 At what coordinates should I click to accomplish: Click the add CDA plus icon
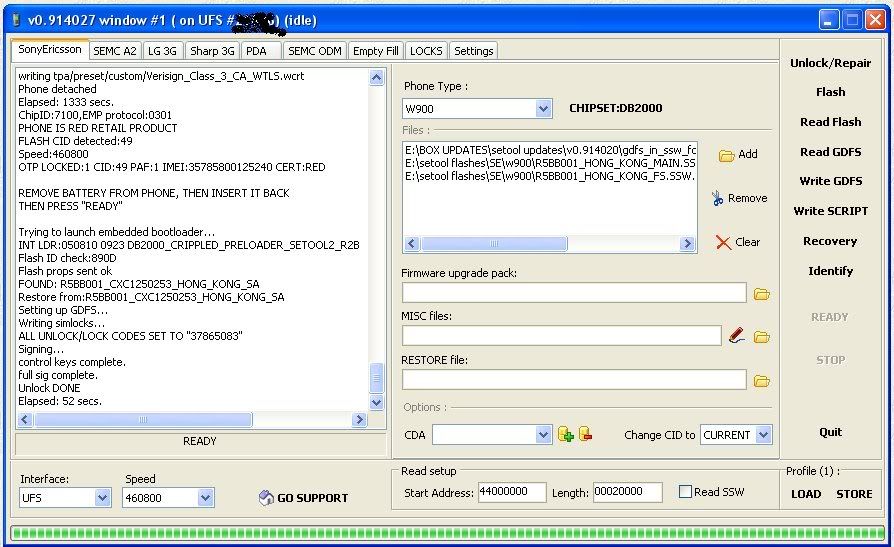tap(566, 434)
